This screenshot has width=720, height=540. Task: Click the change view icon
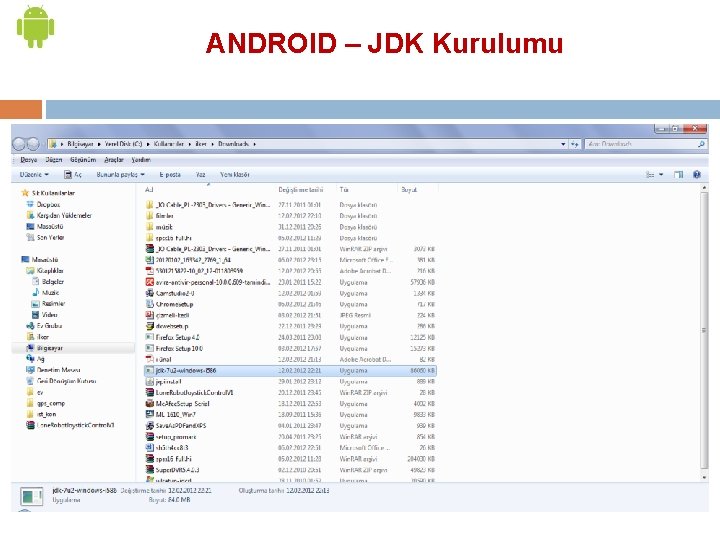(x=650, y=174)
